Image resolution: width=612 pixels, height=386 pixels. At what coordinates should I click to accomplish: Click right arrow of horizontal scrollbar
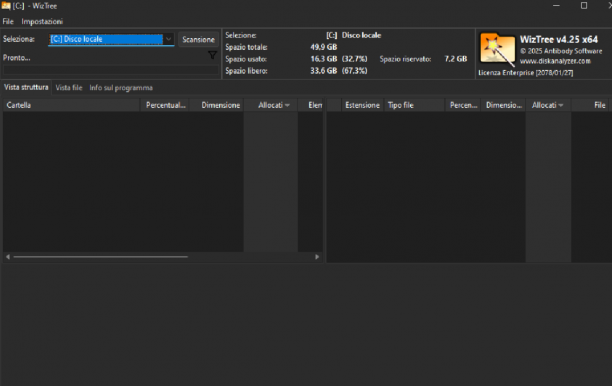pyautogui.click(x=317, y=257)
